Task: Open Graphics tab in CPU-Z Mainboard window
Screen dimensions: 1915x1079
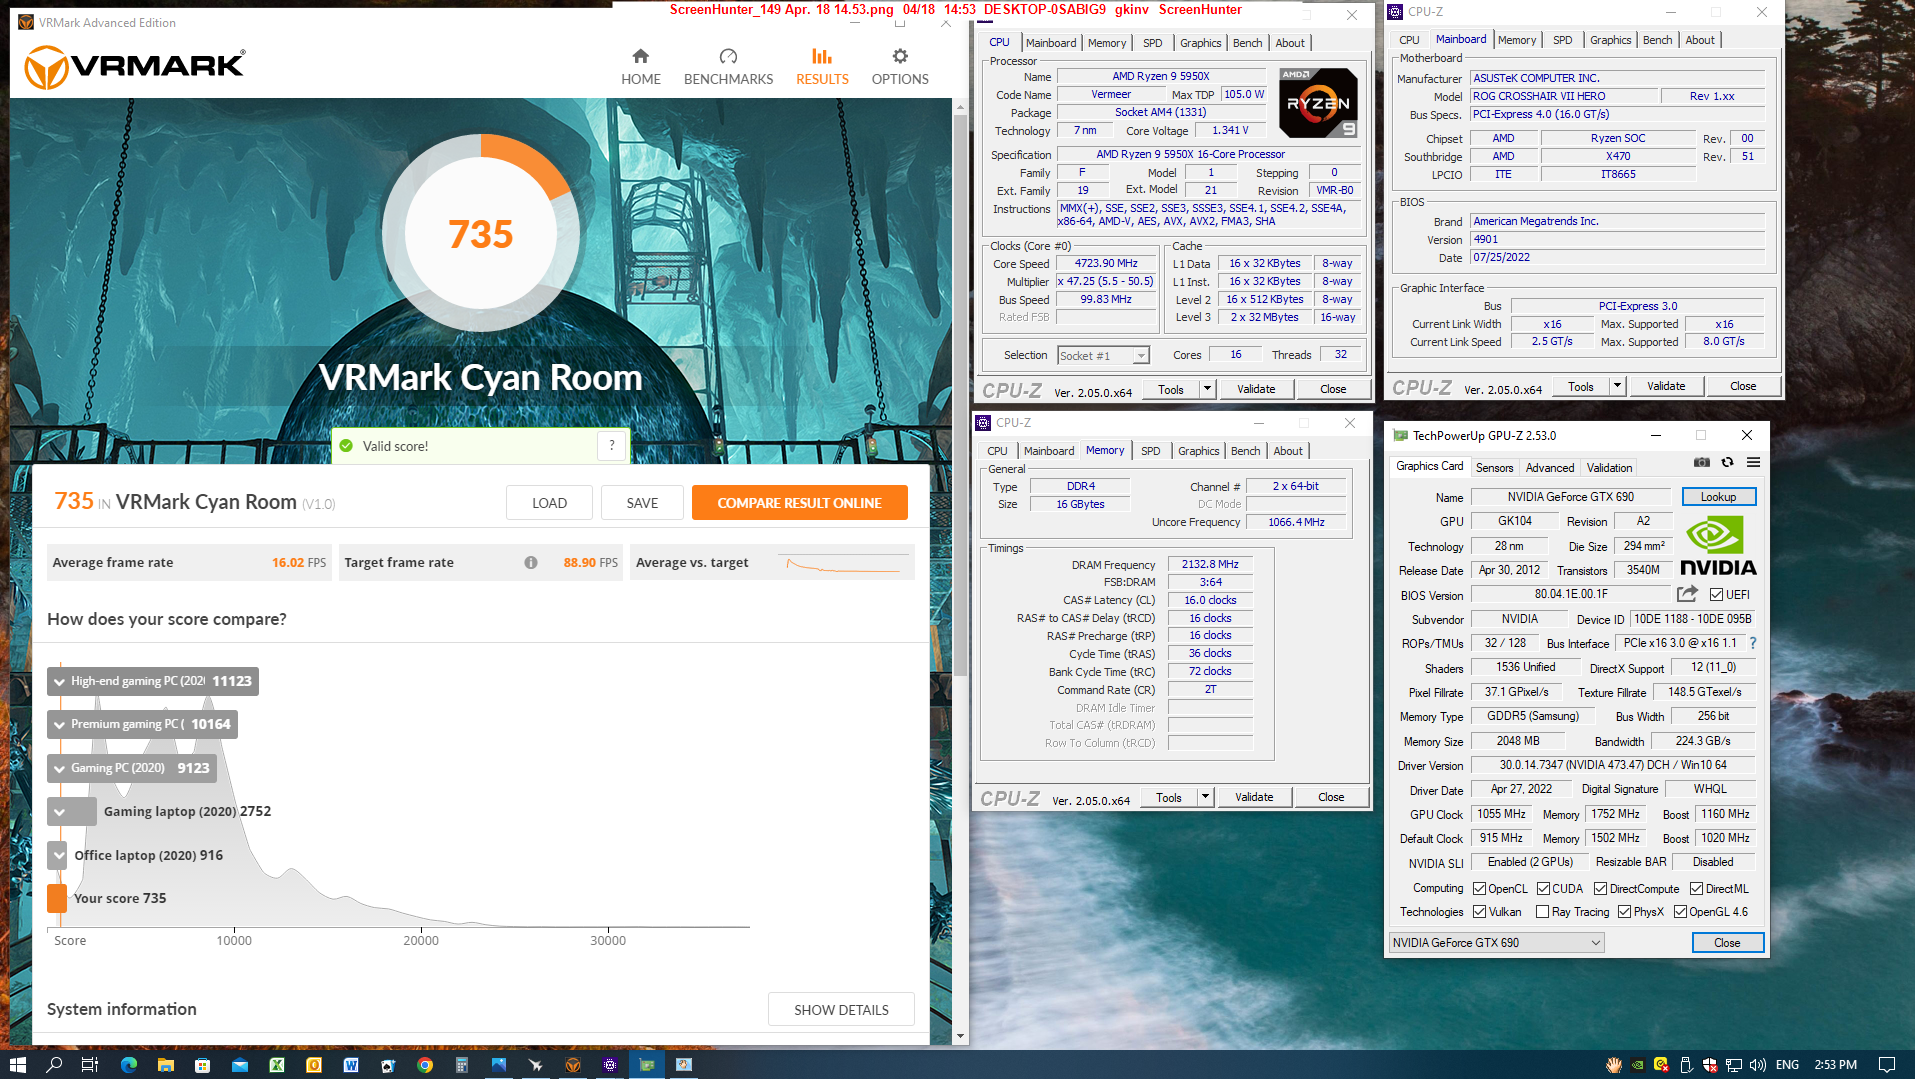Action: pyautogui.click(x=1610, y=40)
